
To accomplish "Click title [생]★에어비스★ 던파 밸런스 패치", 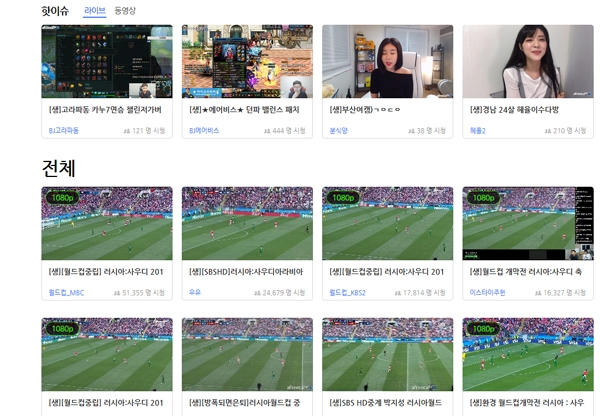I will click(245, 110).
